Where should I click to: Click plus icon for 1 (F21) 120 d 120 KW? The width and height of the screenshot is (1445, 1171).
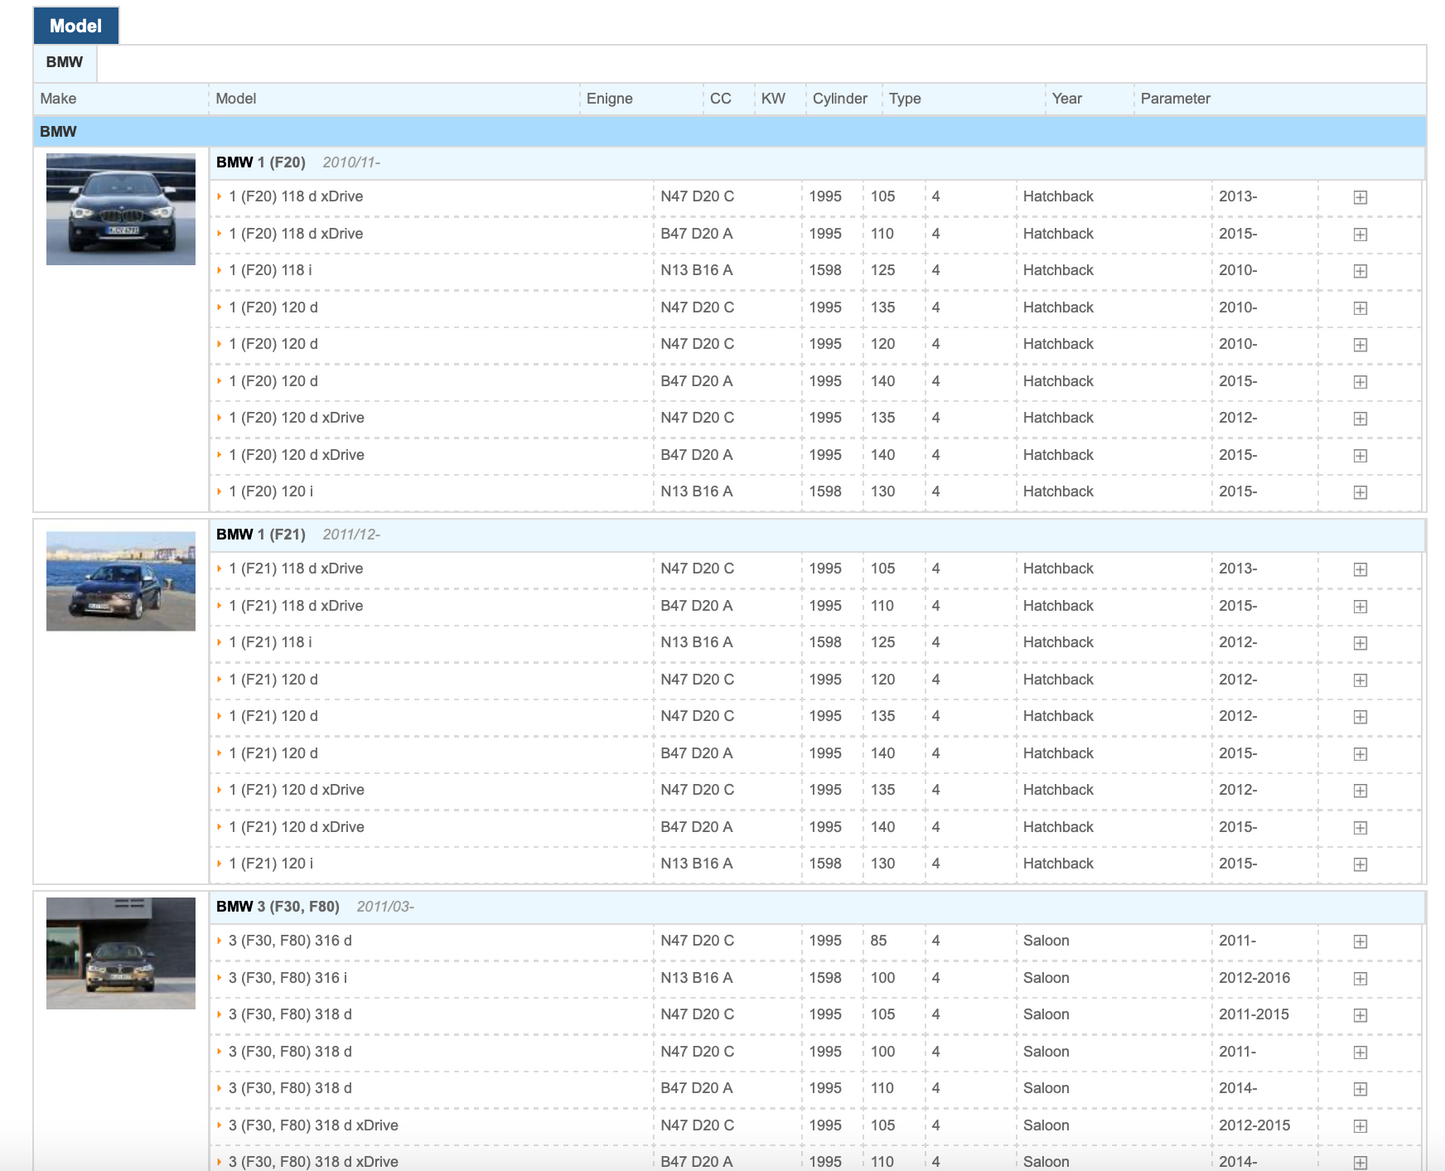point(1360,680)
